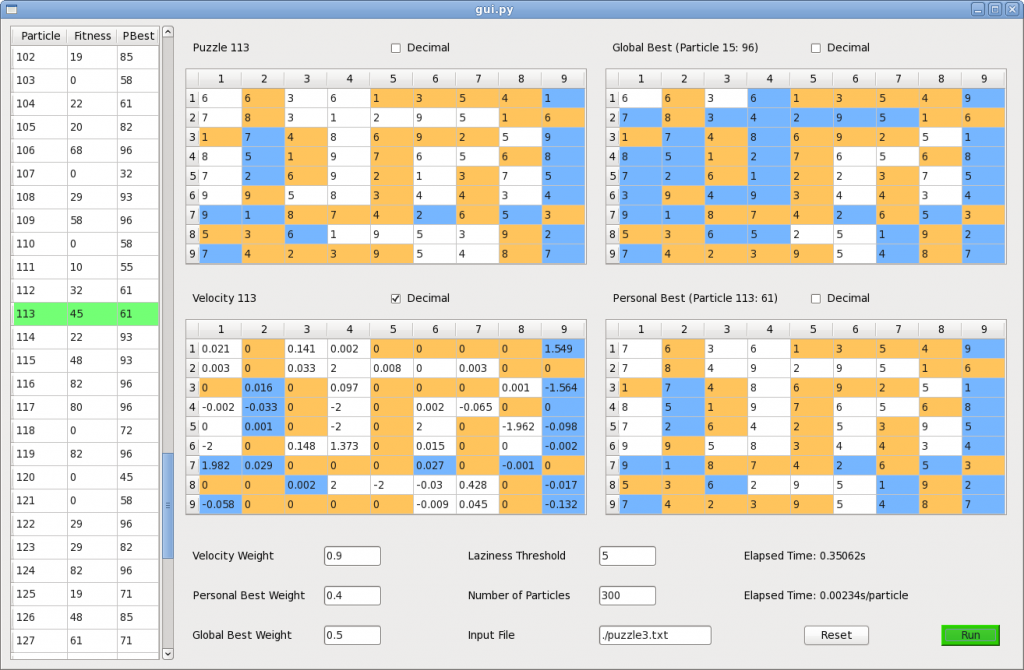This screenshot has width=1024, height=670.
Task: Click the Number of Particles field
Action: (627, 596)
